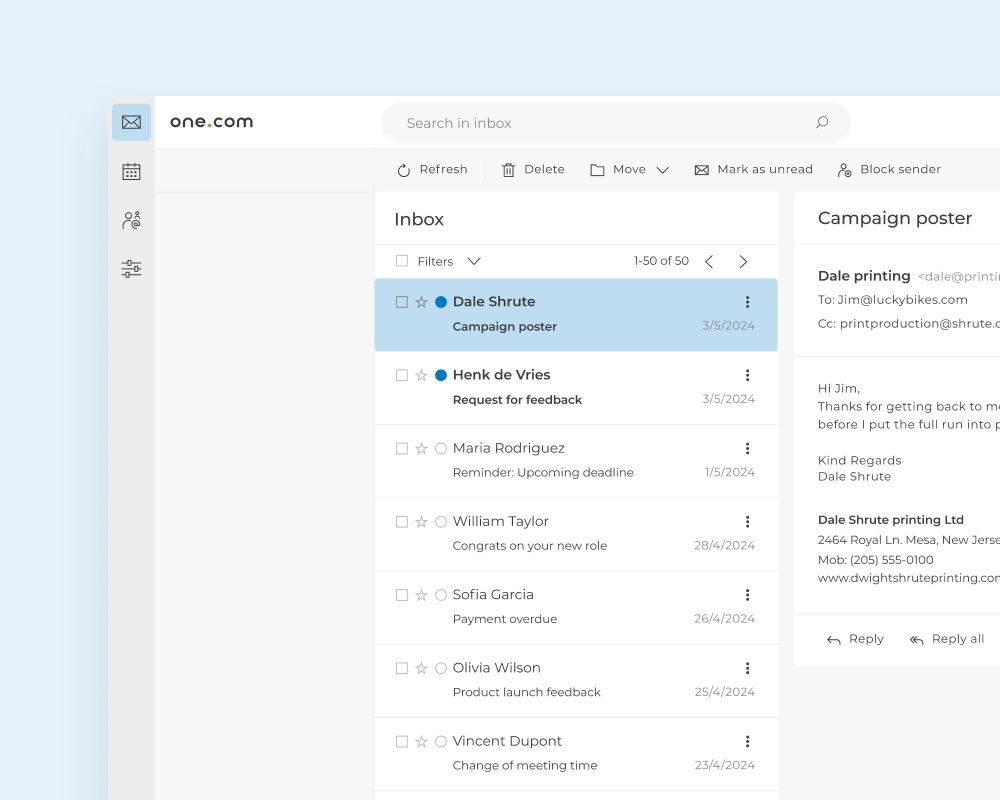Open the Settings sliders icon in sidebar
The height and width of the screenshot is (800, 1000).
pyautogui.click(x=131, y=269)
